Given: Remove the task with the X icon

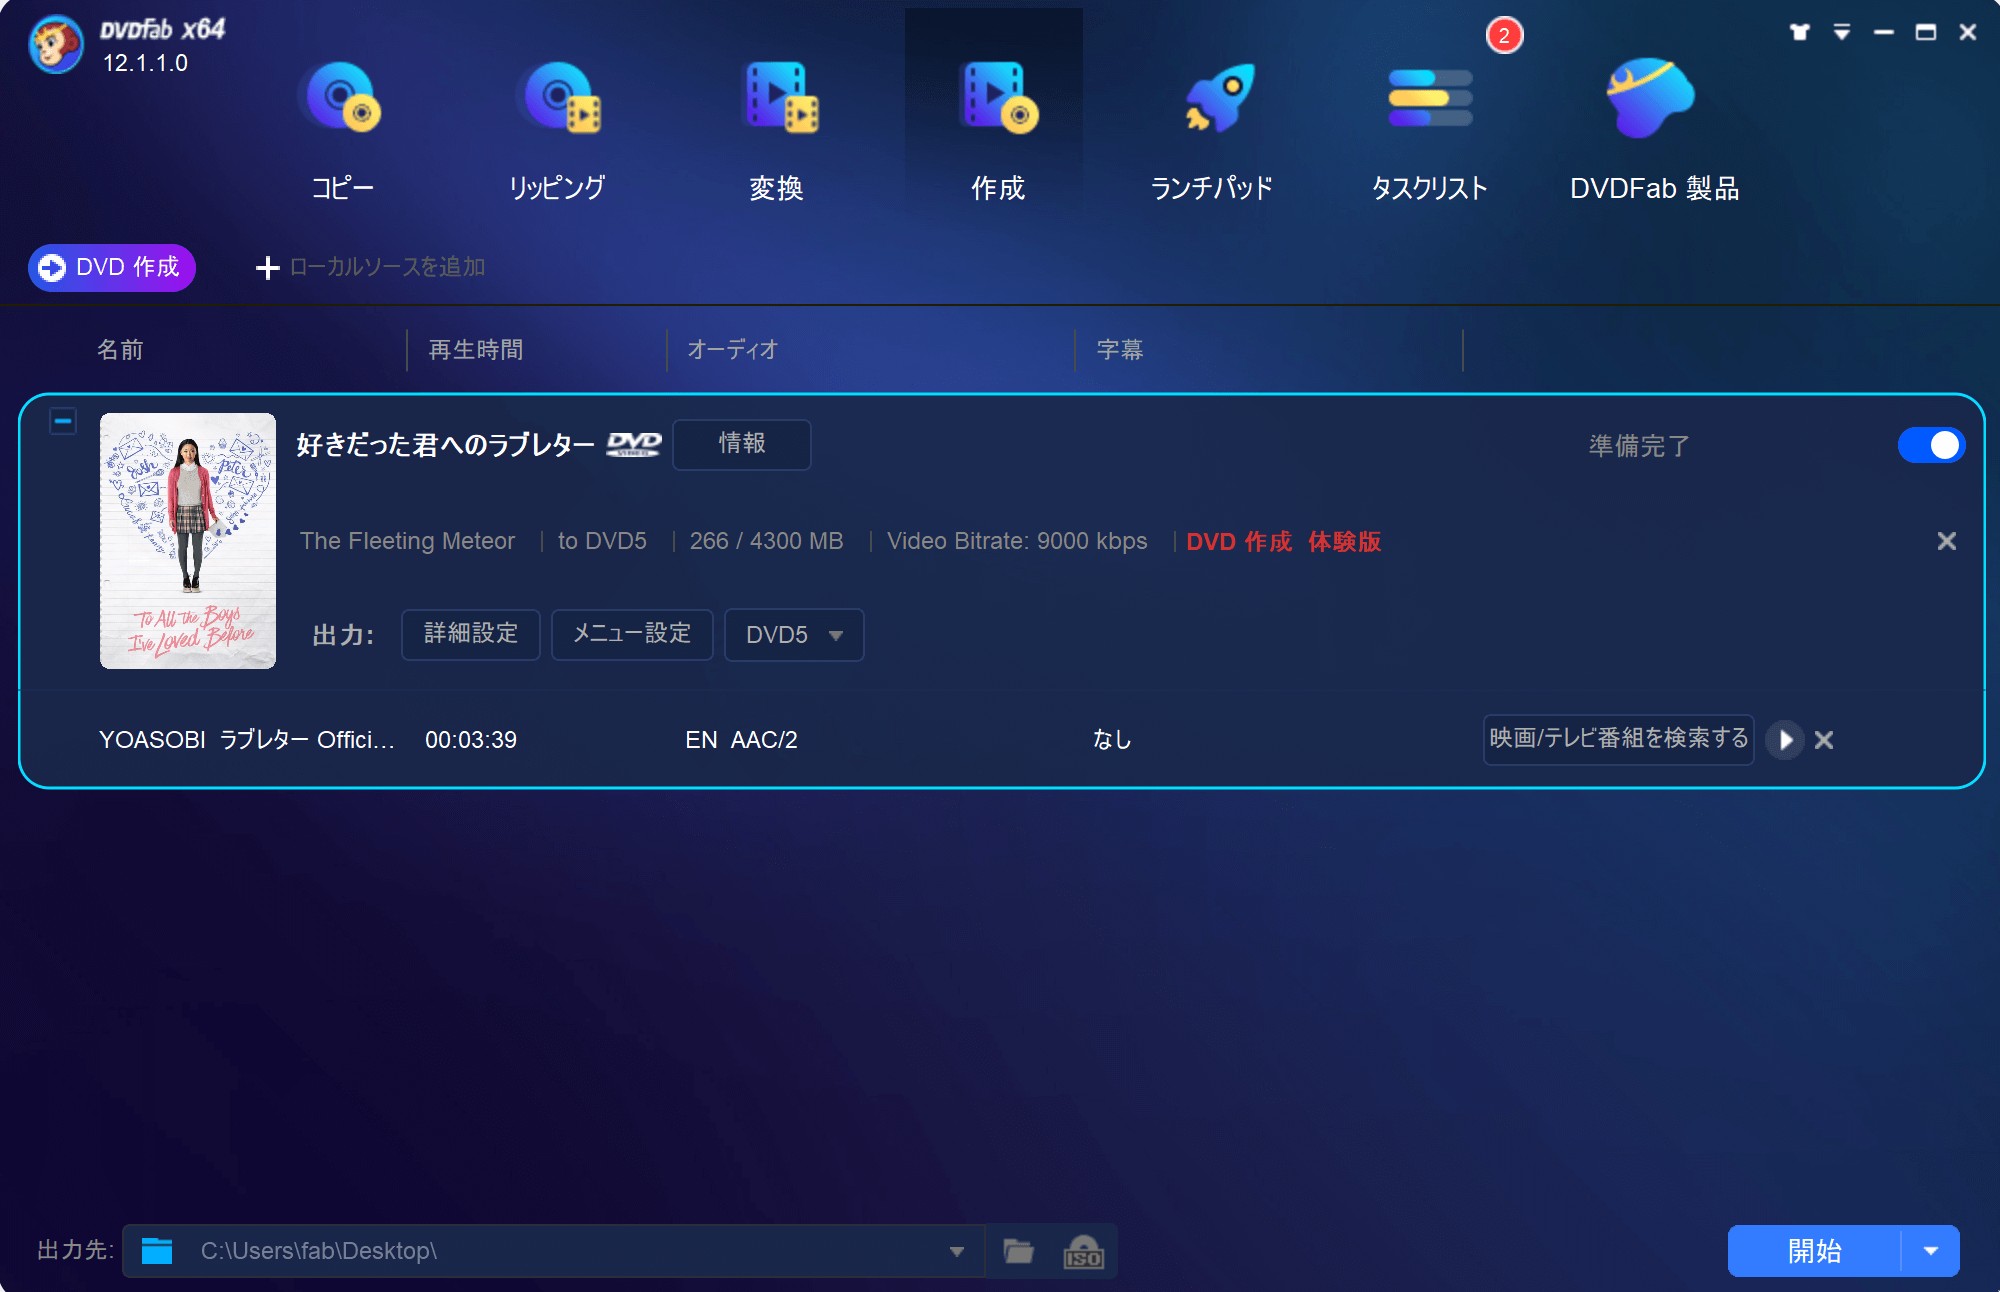Looking at the screenshot, I should (x=1946, y=541).
